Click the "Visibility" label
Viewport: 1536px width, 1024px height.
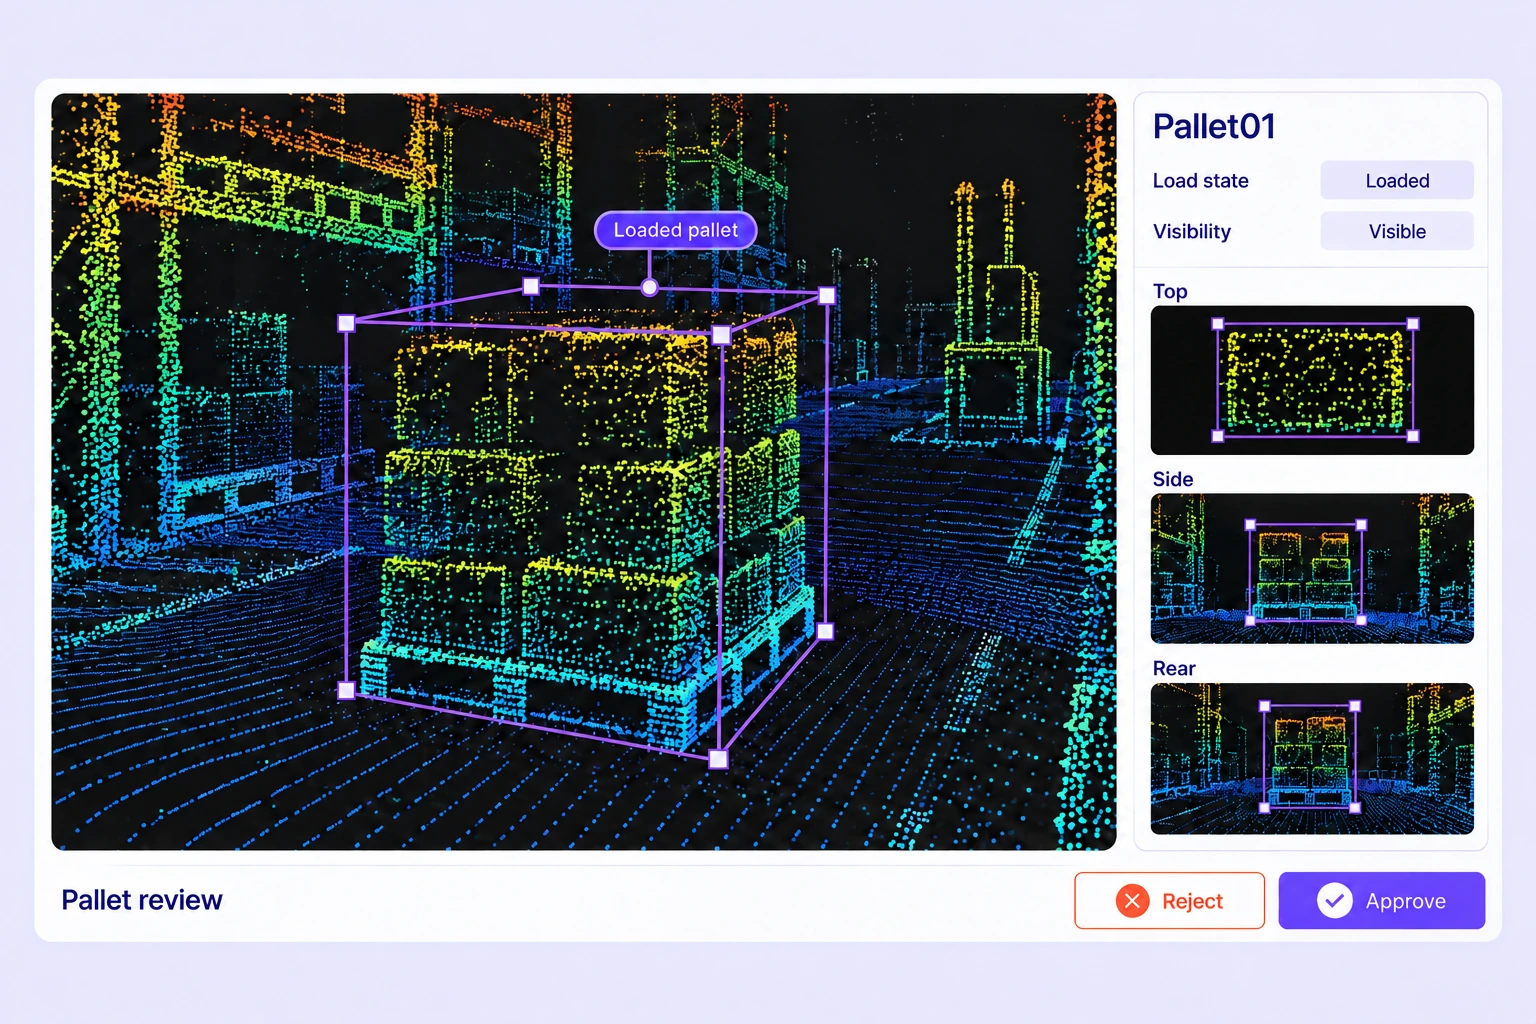(x=1192, y=232)
